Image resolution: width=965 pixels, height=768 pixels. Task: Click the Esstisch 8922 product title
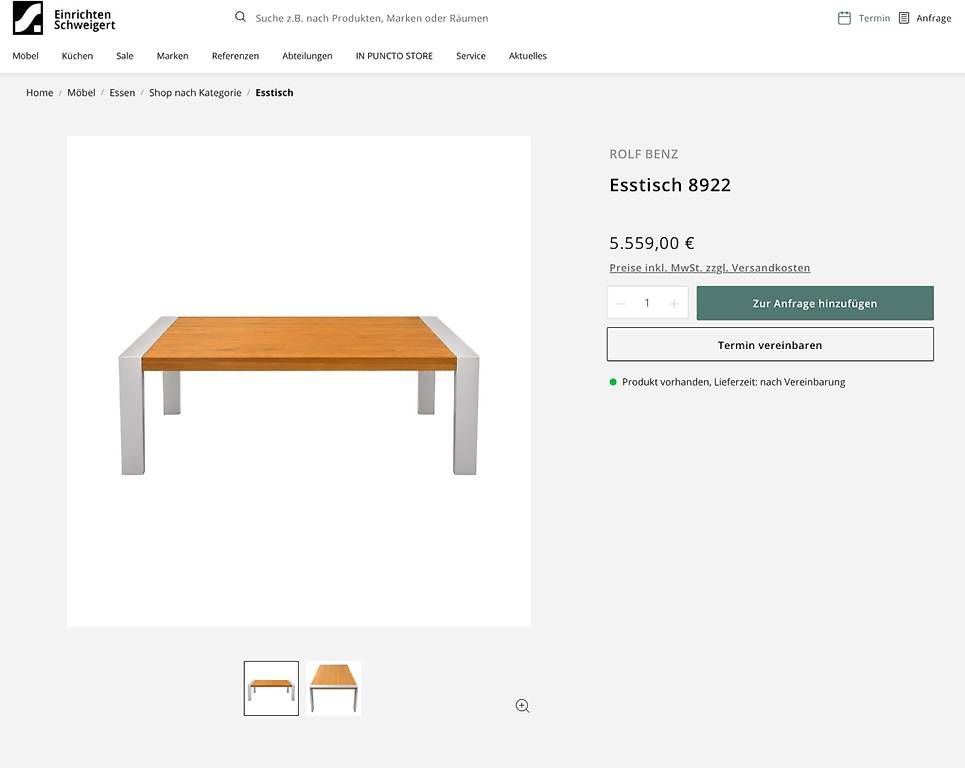(x=670, y=185)
